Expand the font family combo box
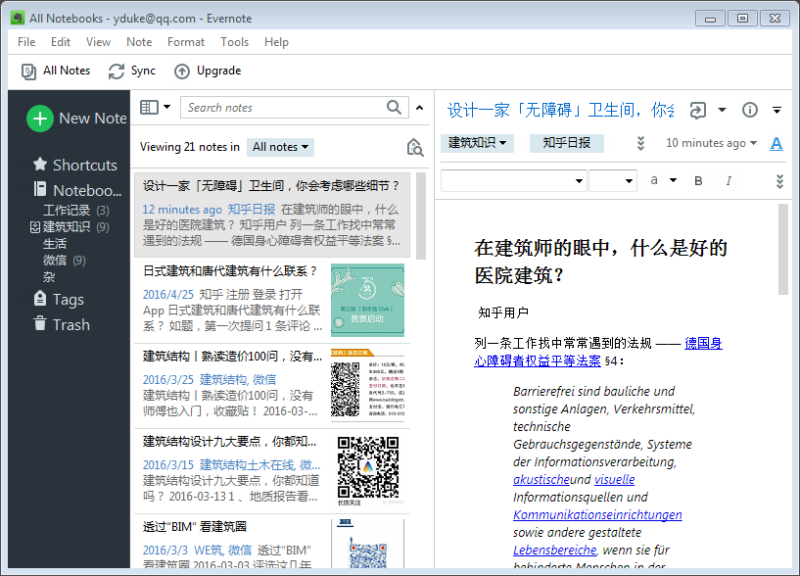 coord(579,181)
